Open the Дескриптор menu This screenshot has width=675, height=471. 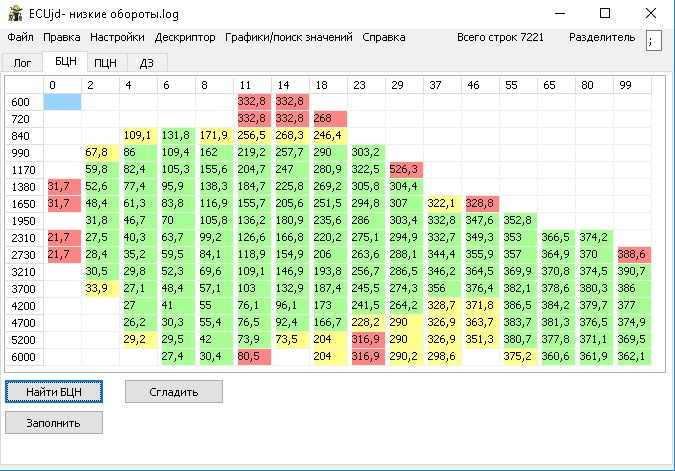click(x=185, y=37)
